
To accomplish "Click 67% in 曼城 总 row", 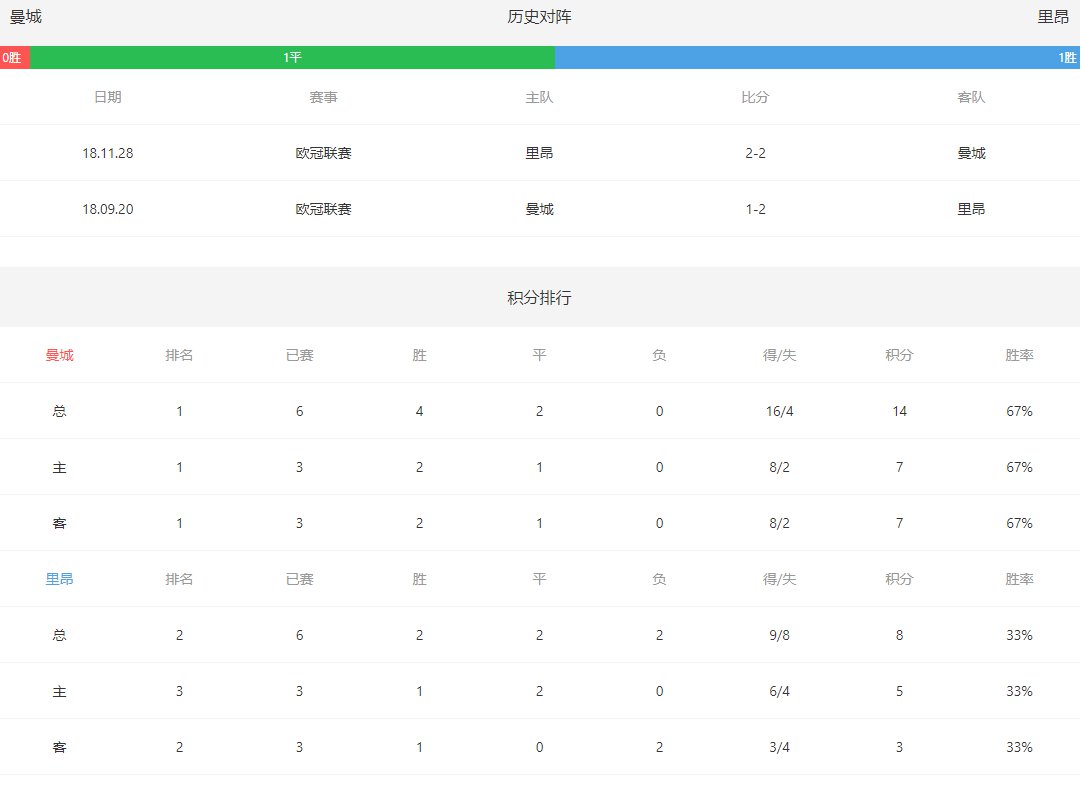I will click(1019, 412).
